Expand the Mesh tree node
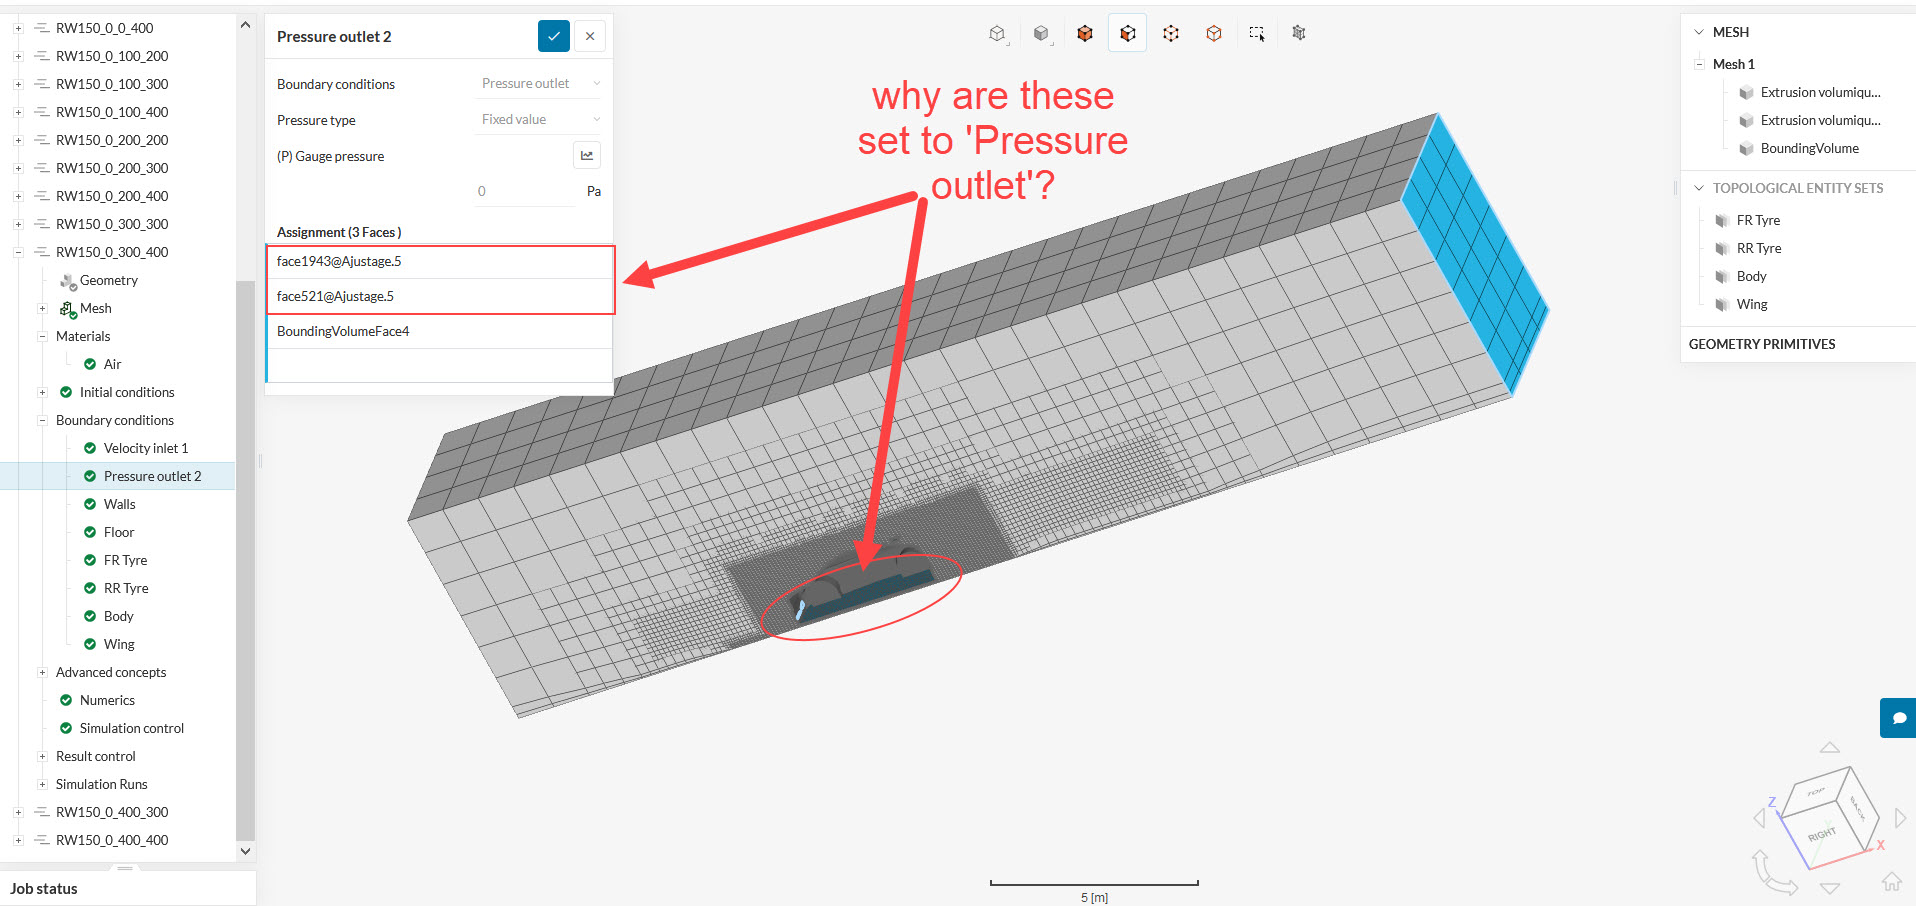The width and height of the screenshot is (1916, 906). tap(42, 308)
